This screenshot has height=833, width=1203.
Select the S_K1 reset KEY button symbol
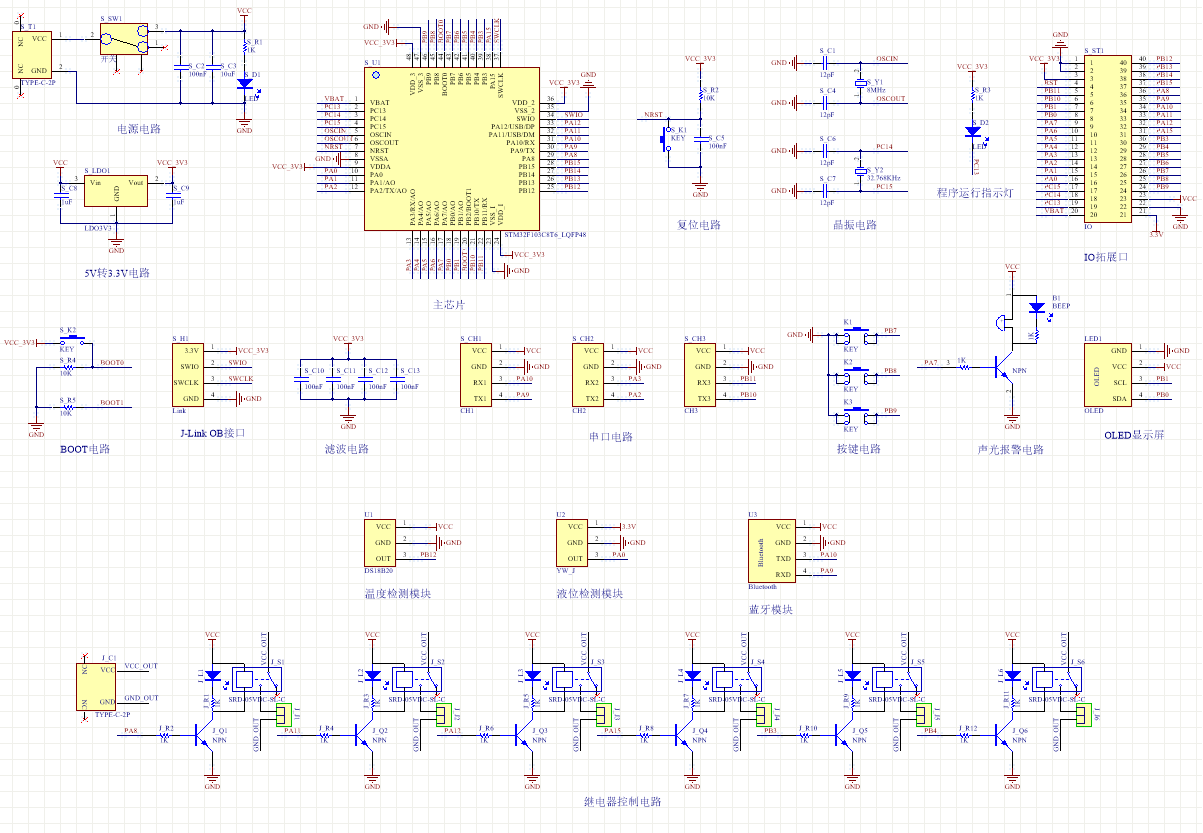click(x=665, y=138)
